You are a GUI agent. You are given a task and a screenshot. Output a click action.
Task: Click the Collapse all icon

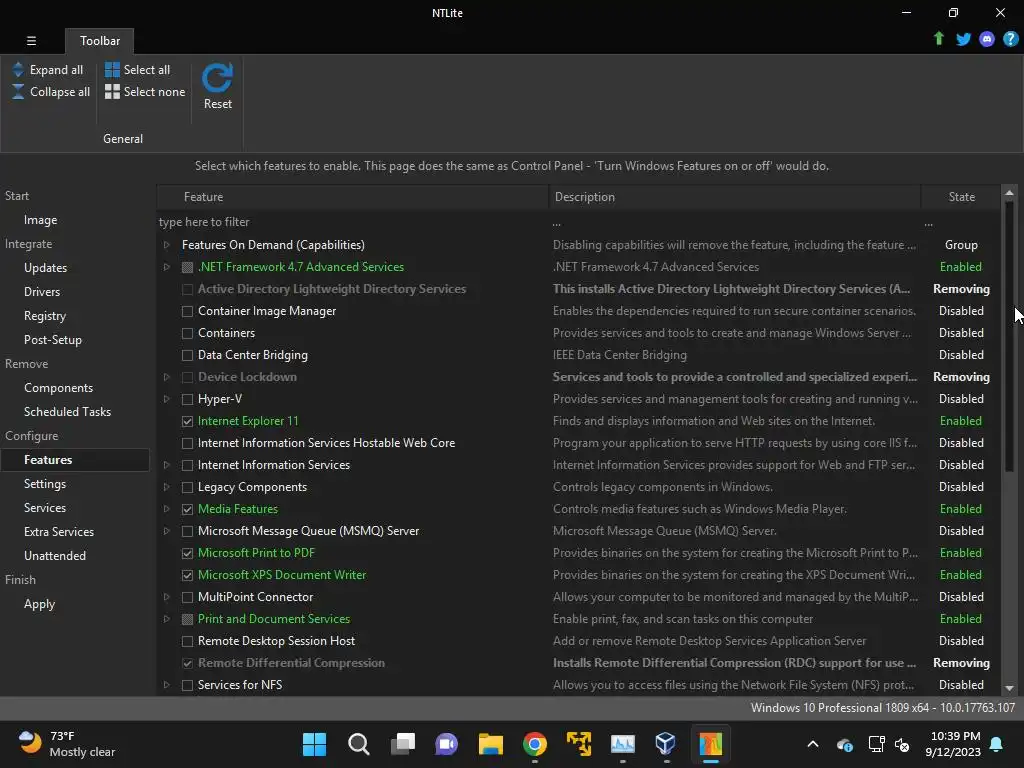[18, 91]
